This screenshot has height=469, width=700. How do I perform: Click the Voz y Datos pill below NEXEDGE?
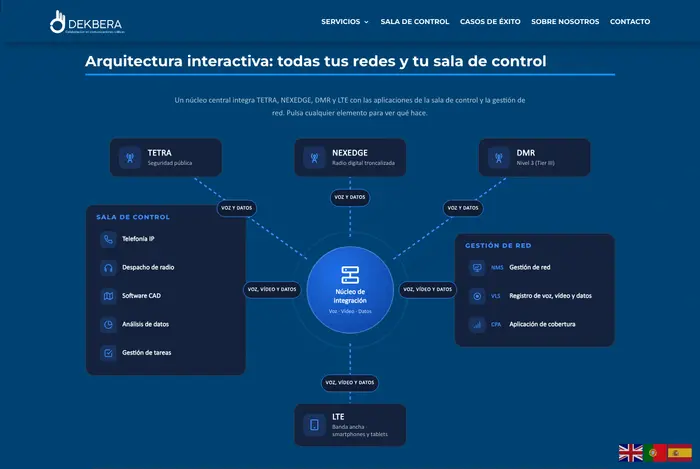click(350, 197)
